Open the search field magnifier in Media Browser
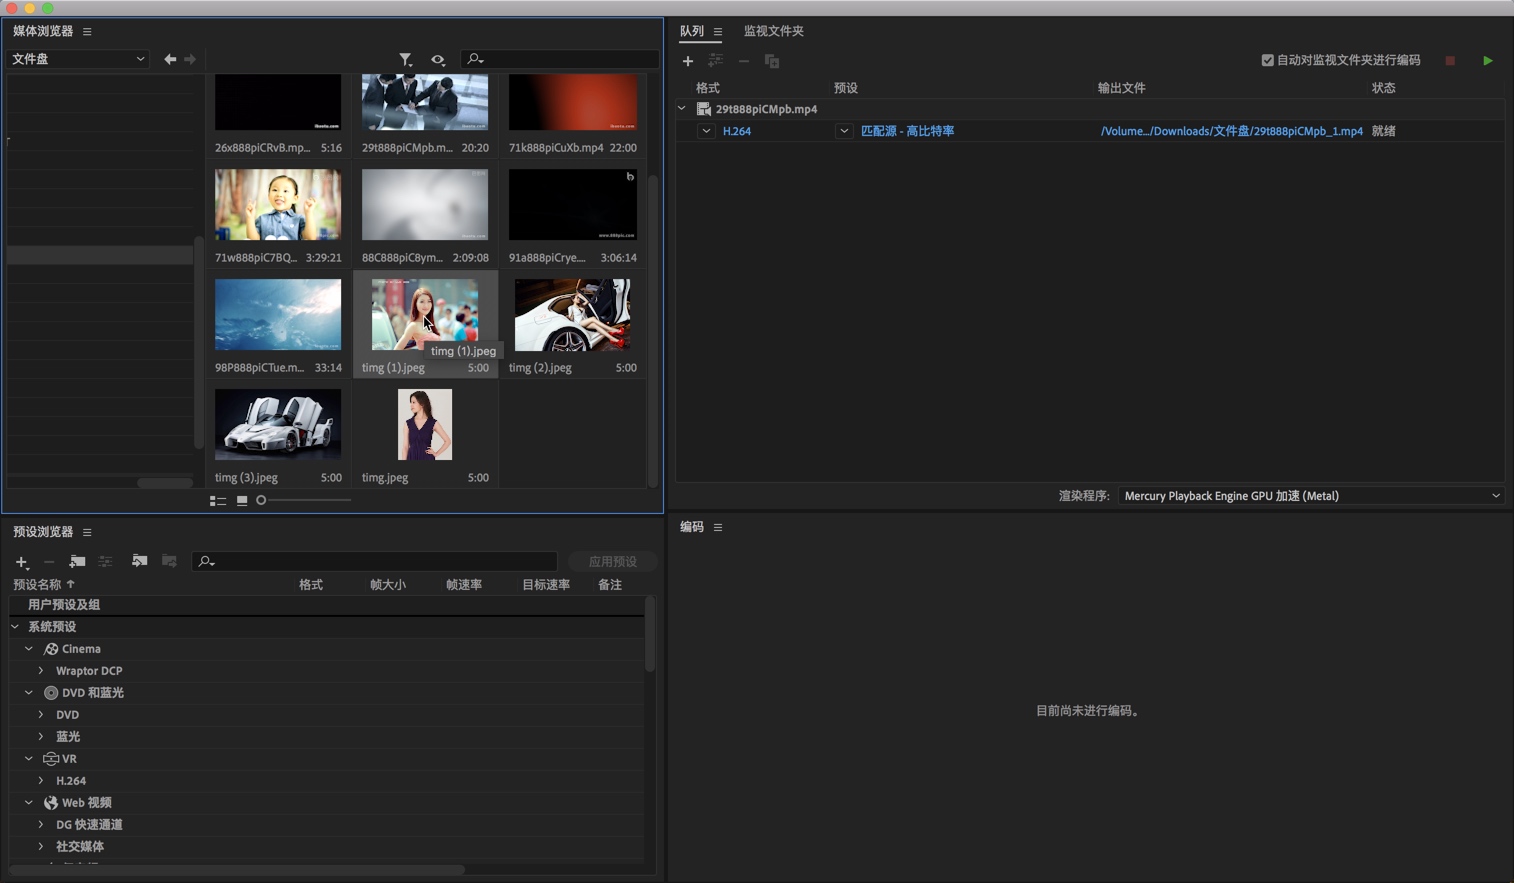This screenshot has height=883, width=1514. click(473, 59)
